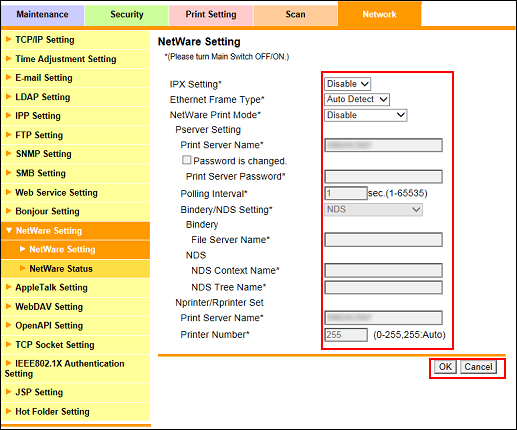The width and height of the screenshot is (517, 430).
Task: Open the IPX Setting dropdown
Action: coord(347,84)
